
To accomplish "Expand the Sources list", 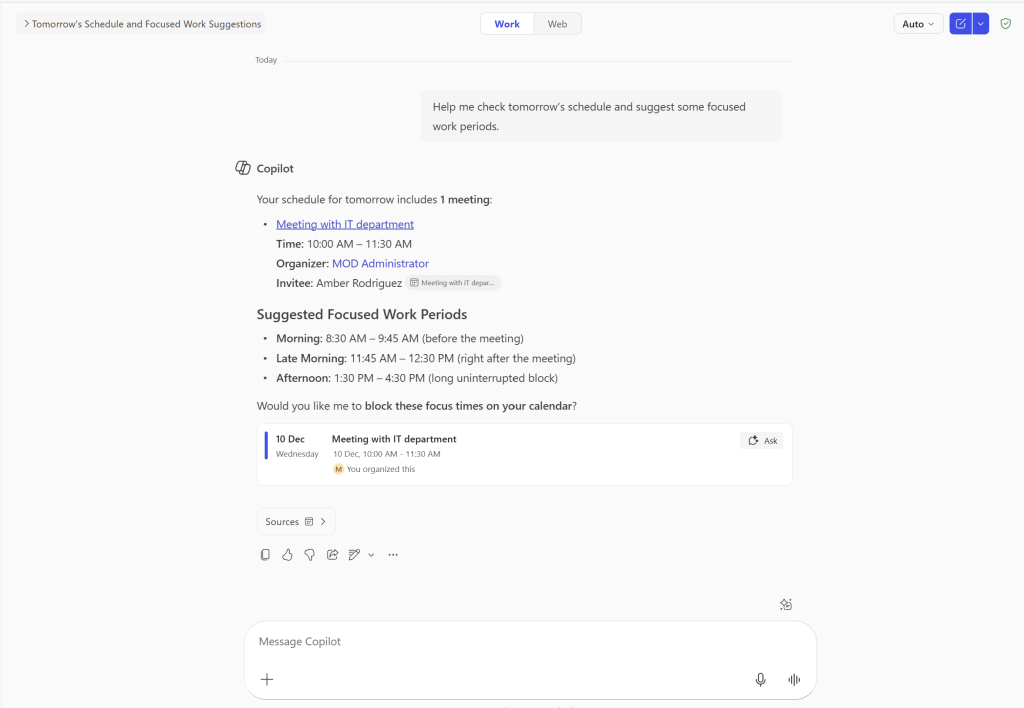I will [296, 522].
